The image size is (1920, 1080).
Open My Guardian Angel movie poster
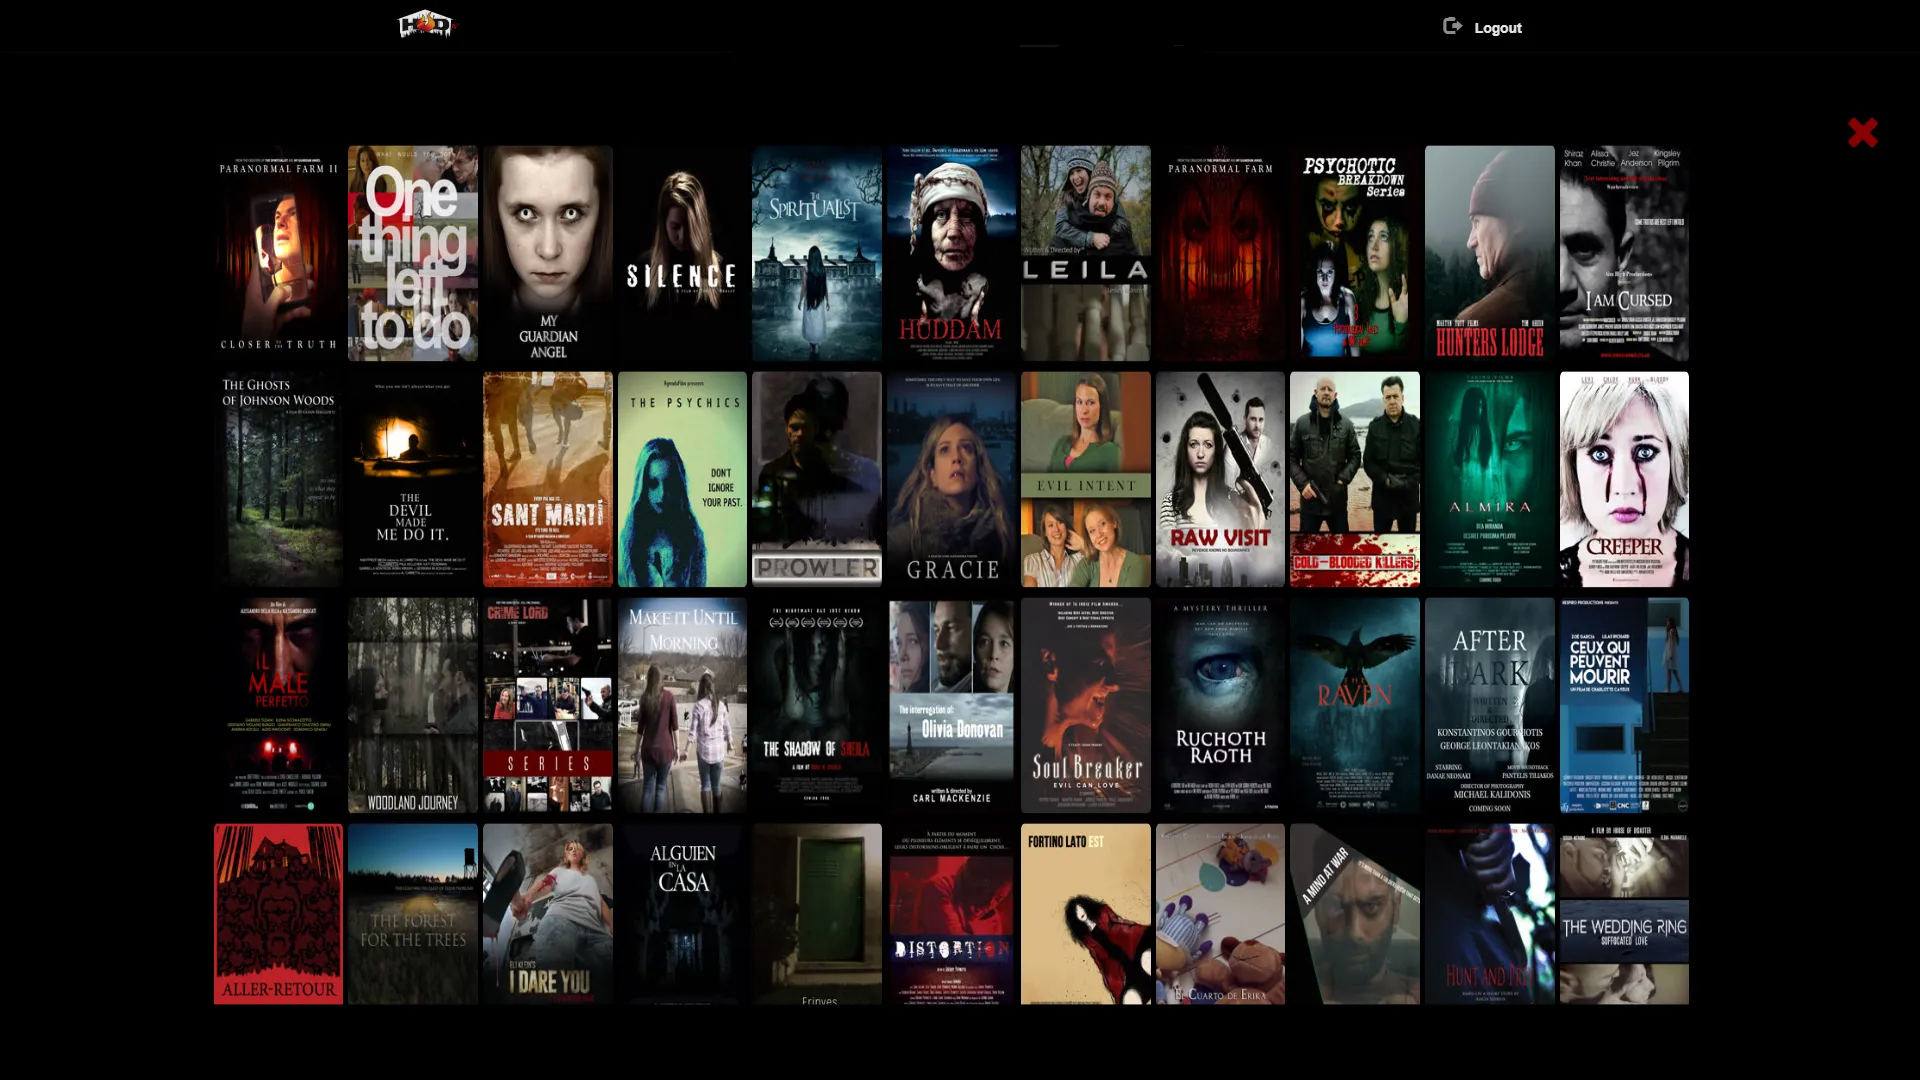(548, 253)
